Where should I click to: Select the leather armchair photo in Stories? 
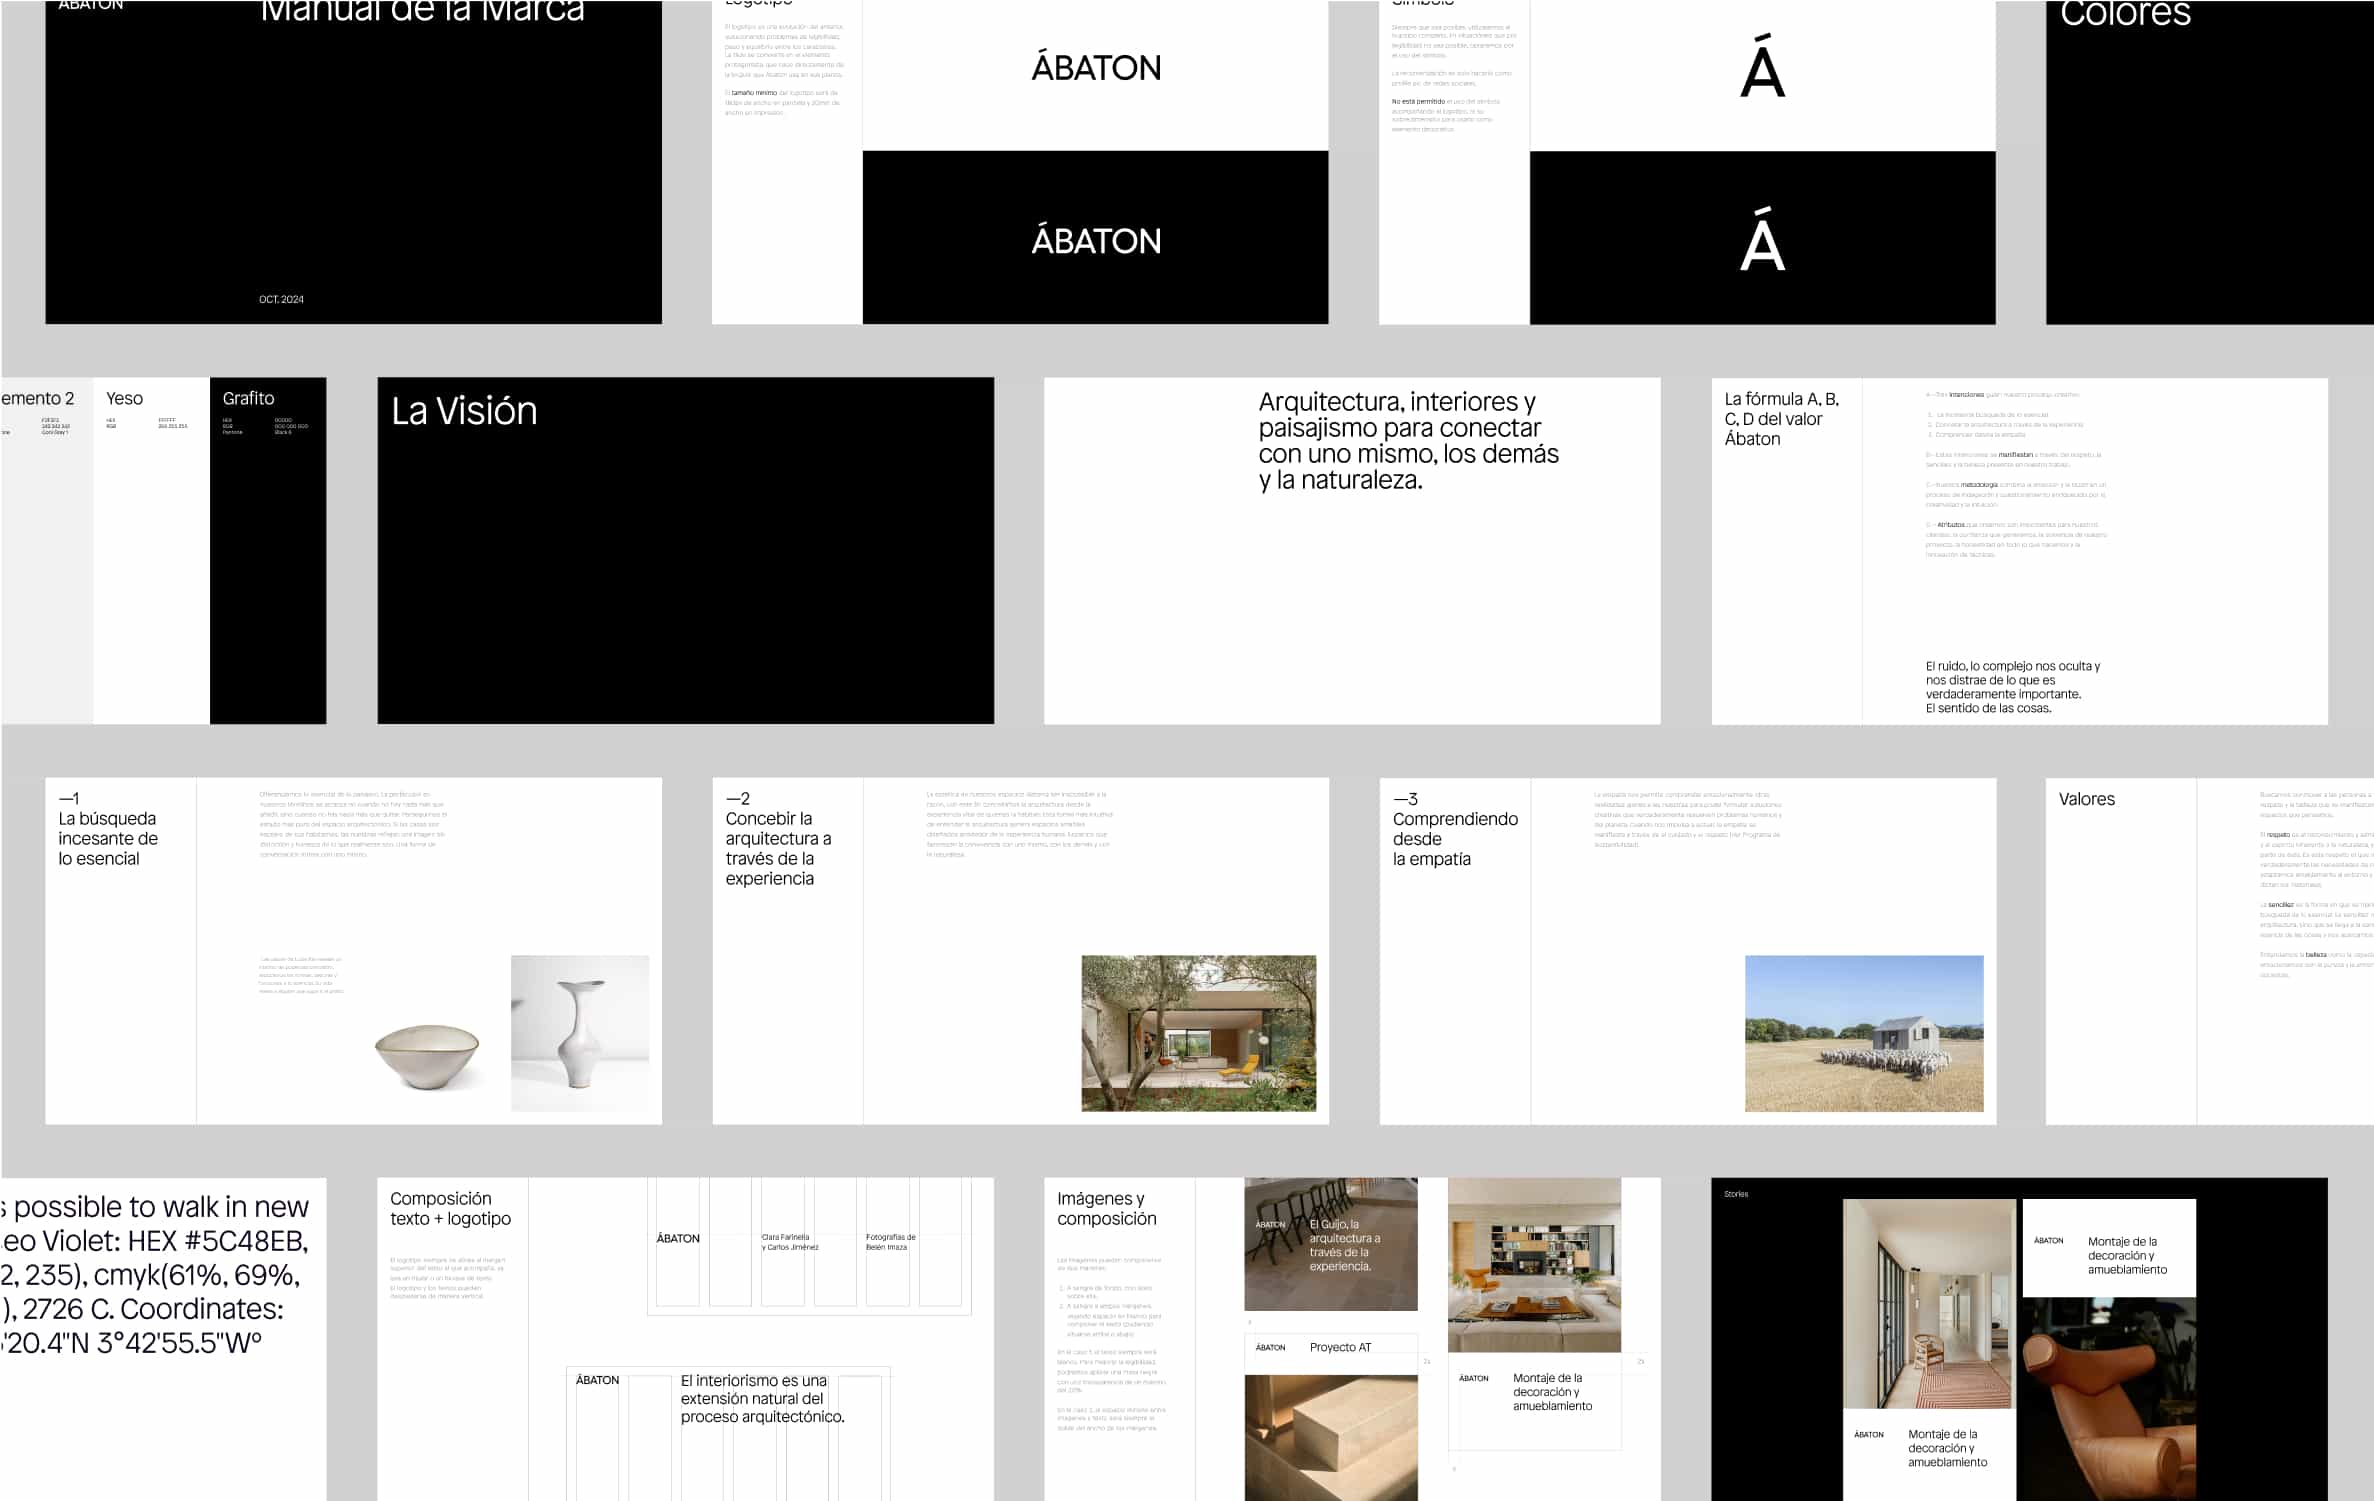coord(2108,1400)
